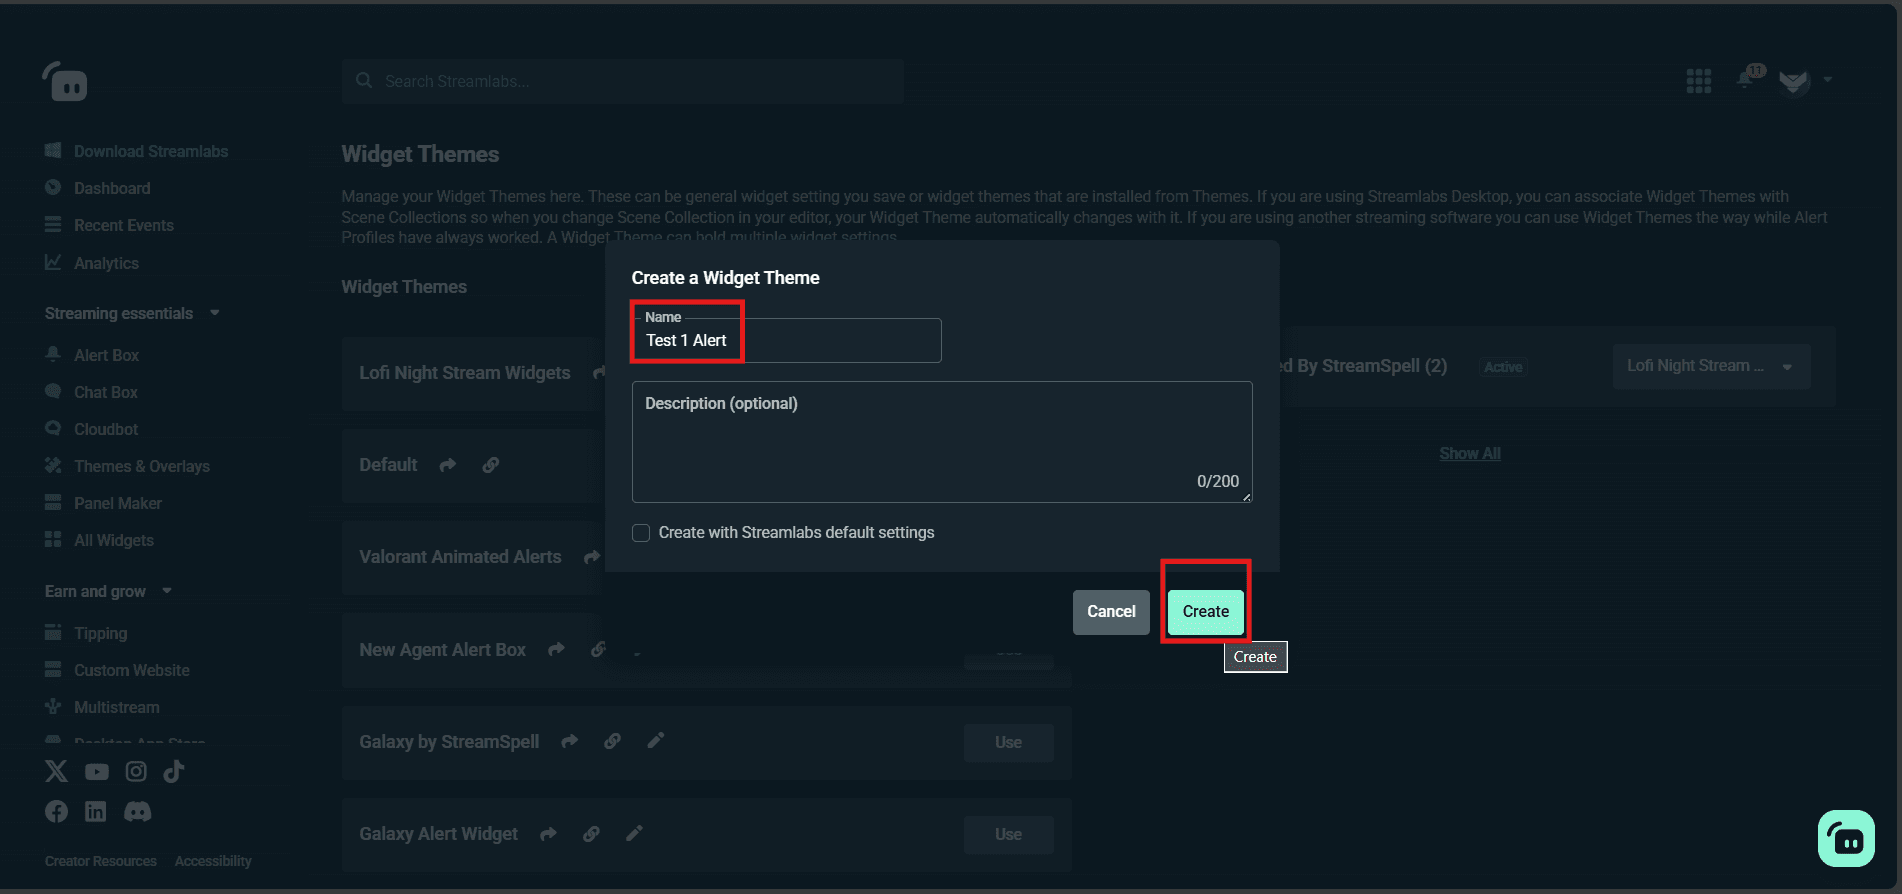Screen dimensions: 1902x894
Task: Share the Galaxy Alert Widget theme
Action: [548, 834]
